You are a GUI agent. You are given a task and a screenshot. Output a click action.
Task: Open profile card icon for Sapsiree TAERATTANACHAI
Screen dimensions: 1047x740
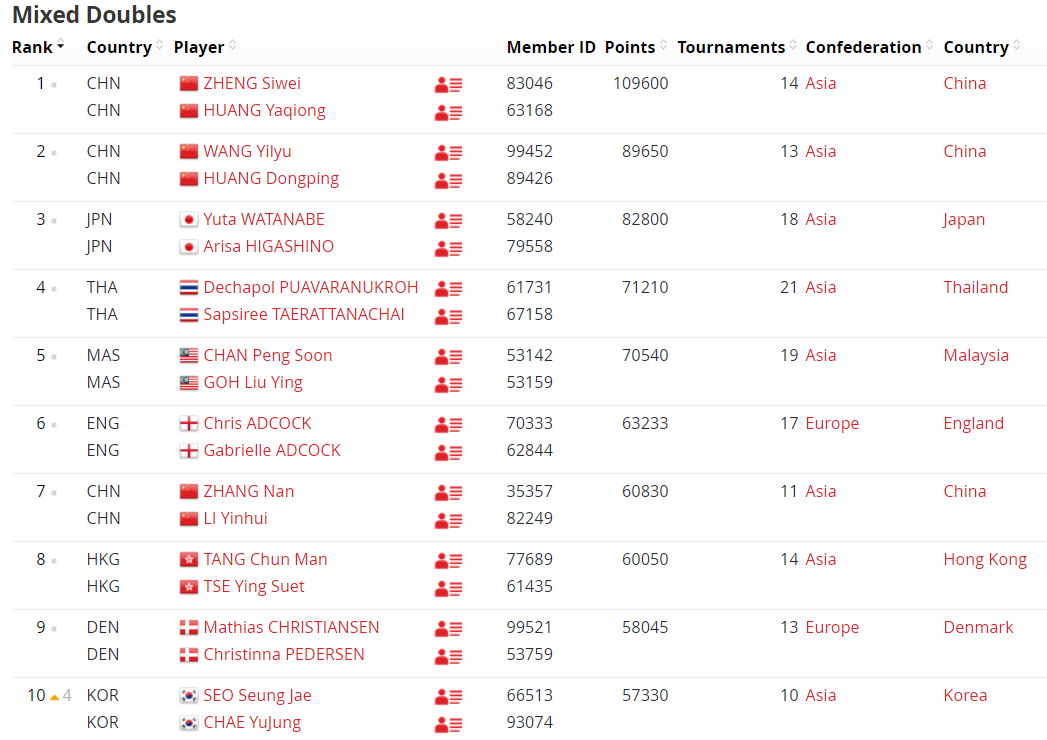(x=448, y=316)
